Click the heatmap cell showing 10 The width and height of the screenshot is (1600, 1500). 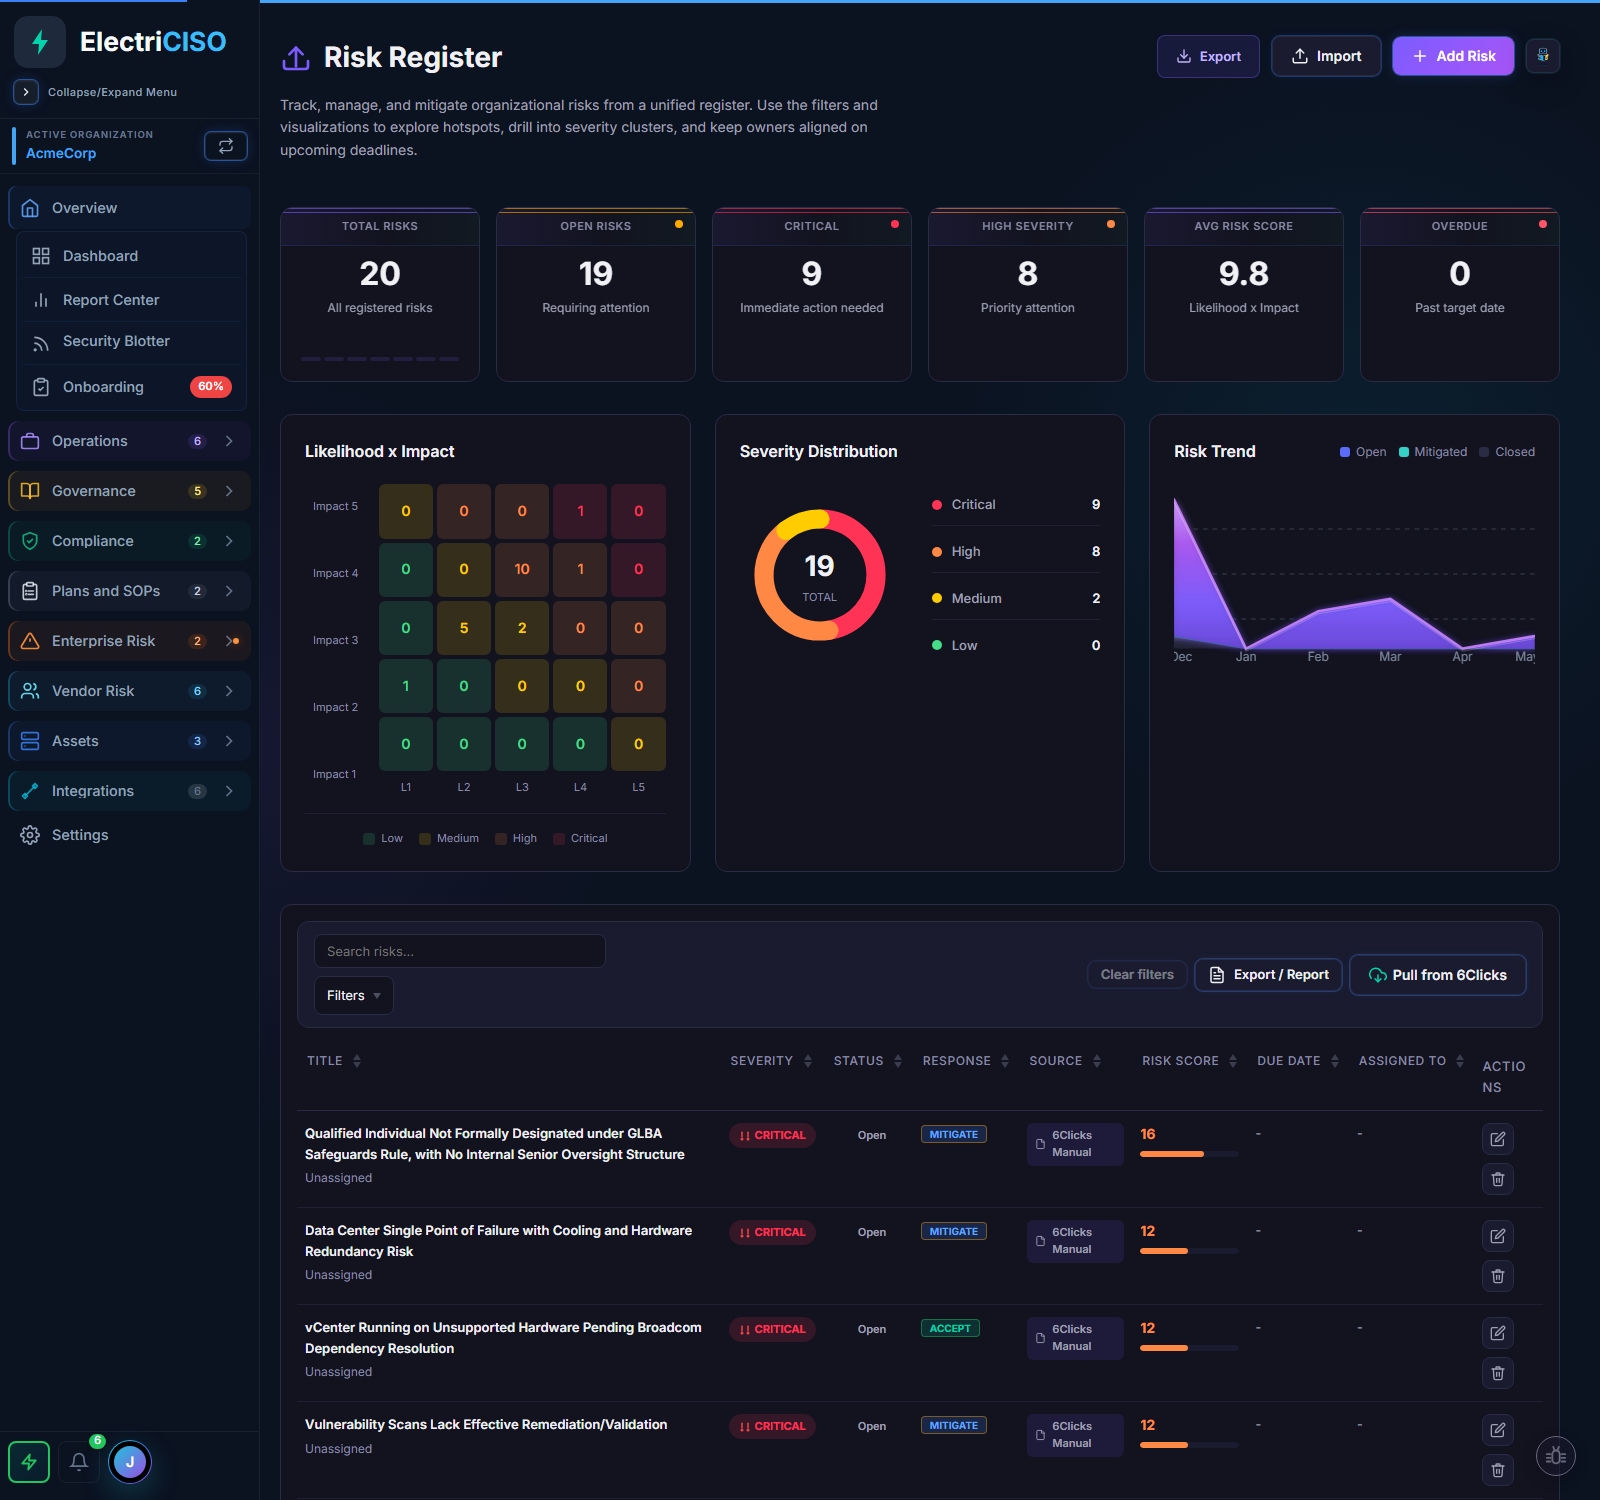[522, 569]
